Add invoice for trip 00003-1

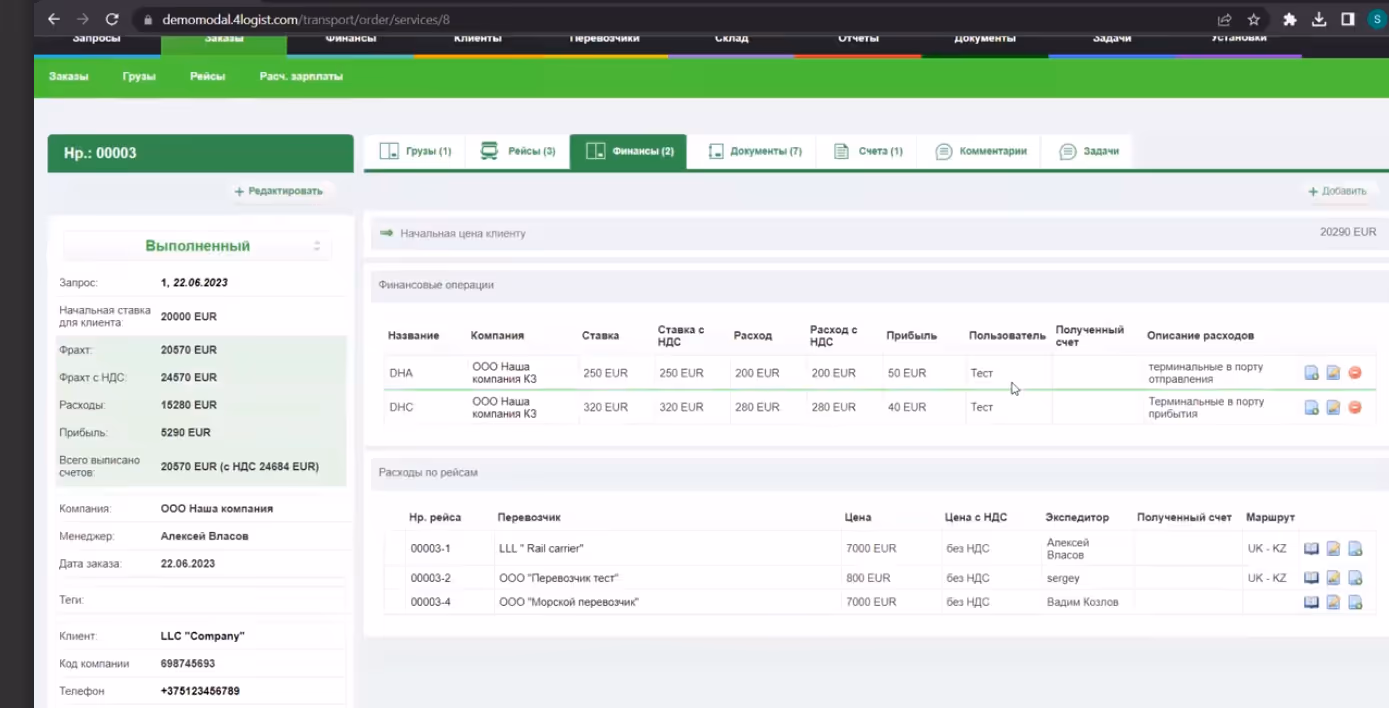[1355, 549]
